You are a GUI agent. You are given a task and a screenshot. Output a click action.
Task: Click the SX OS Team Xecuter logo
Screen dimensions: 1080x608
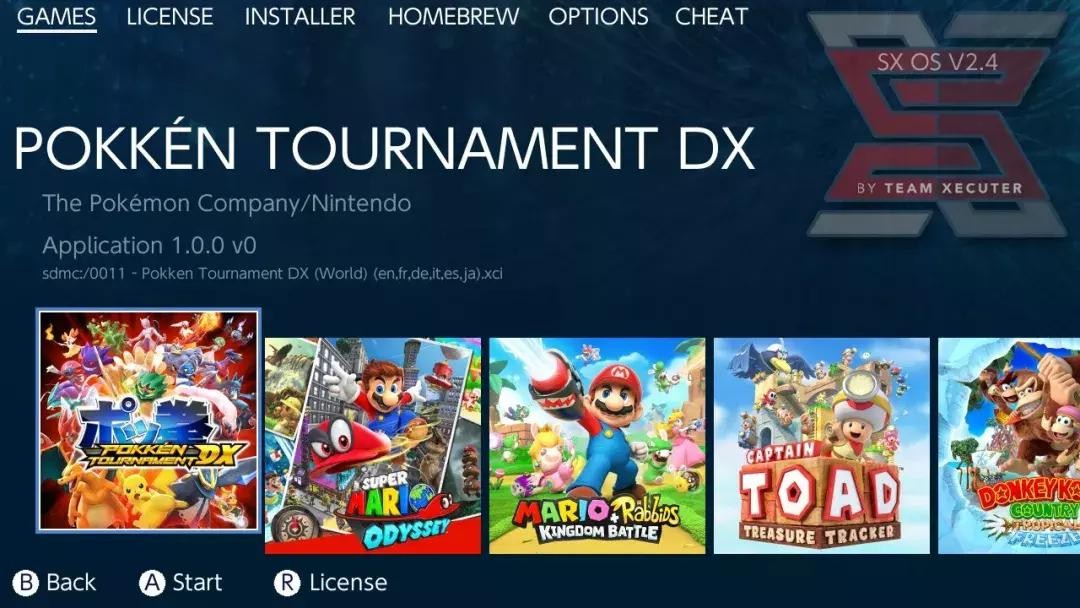click(x=937, y=124)
